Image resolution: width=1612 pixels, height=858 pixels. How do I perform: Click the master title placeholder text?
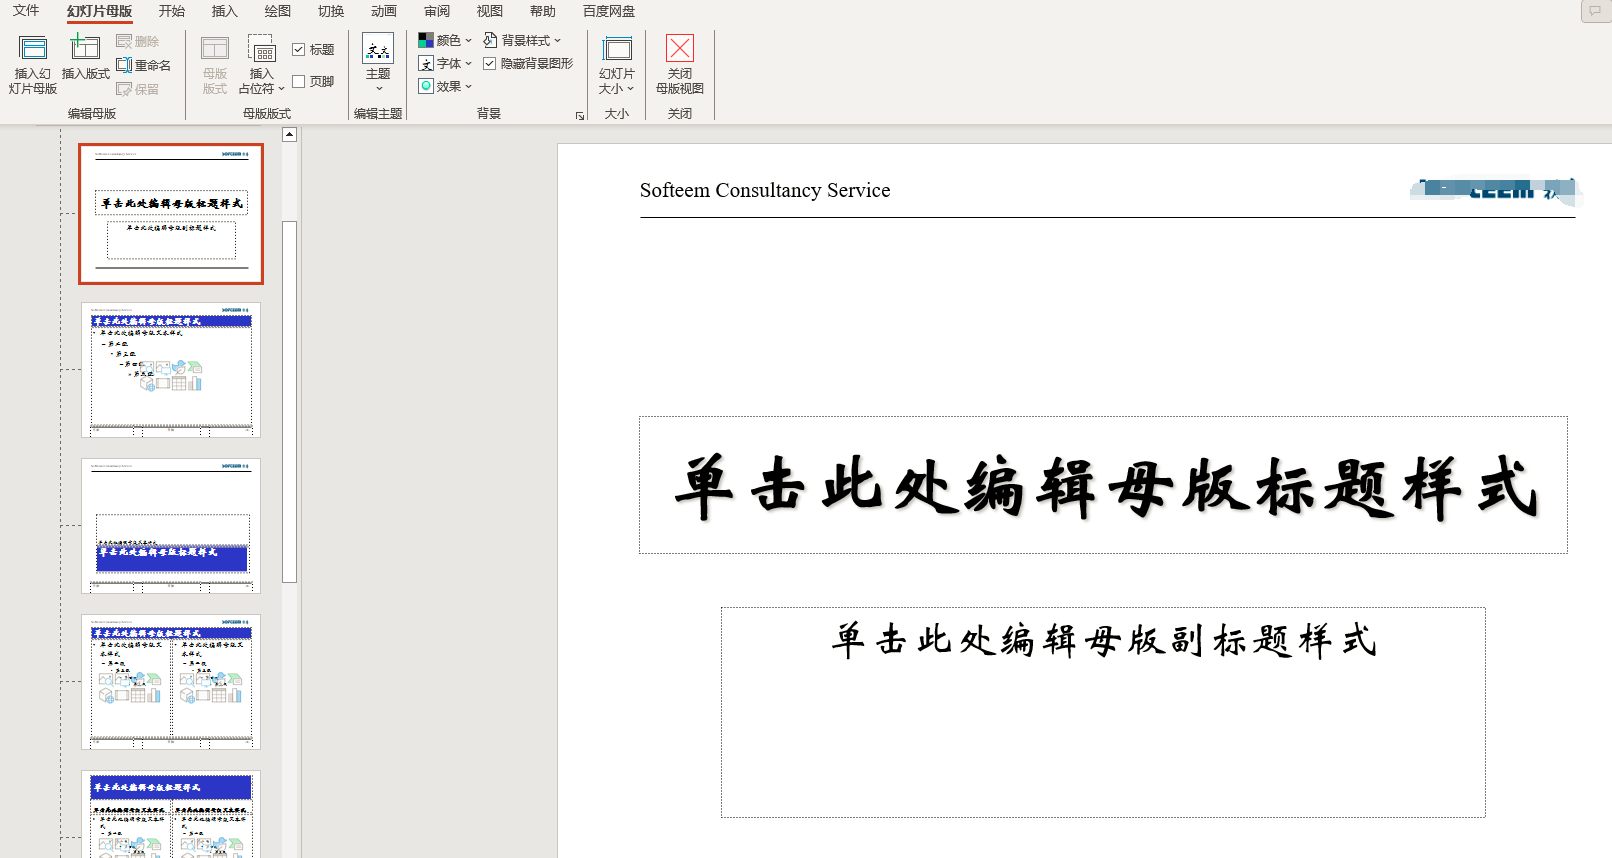pos(1104,487)
